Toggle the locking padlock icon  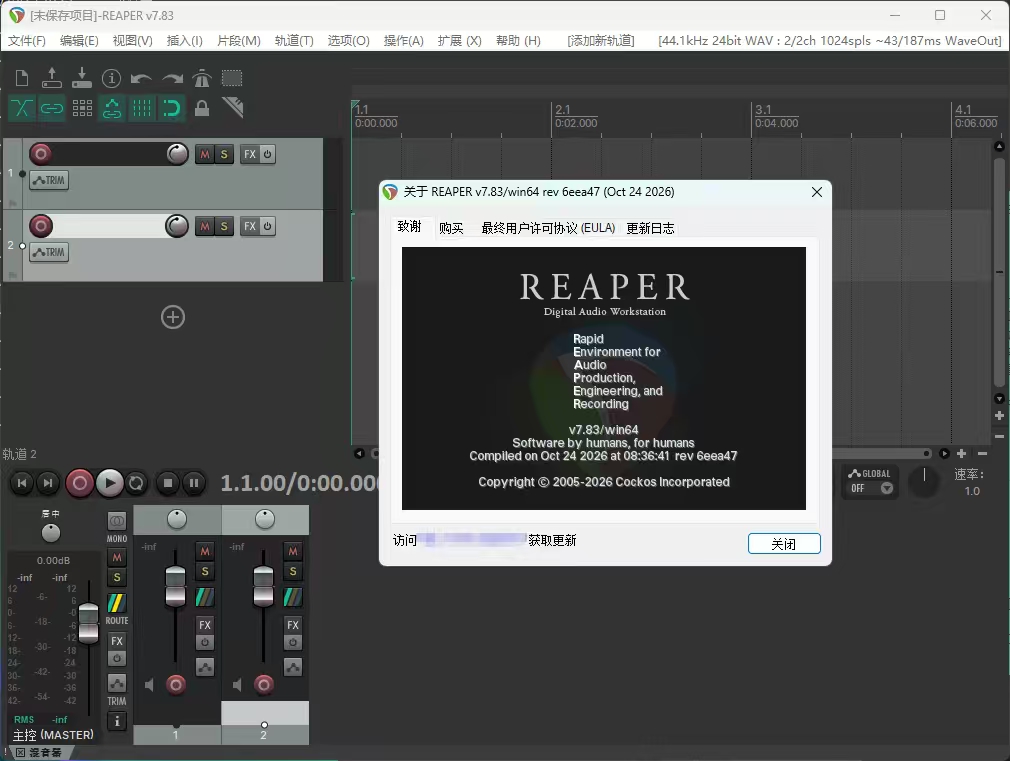pos(202,108)
